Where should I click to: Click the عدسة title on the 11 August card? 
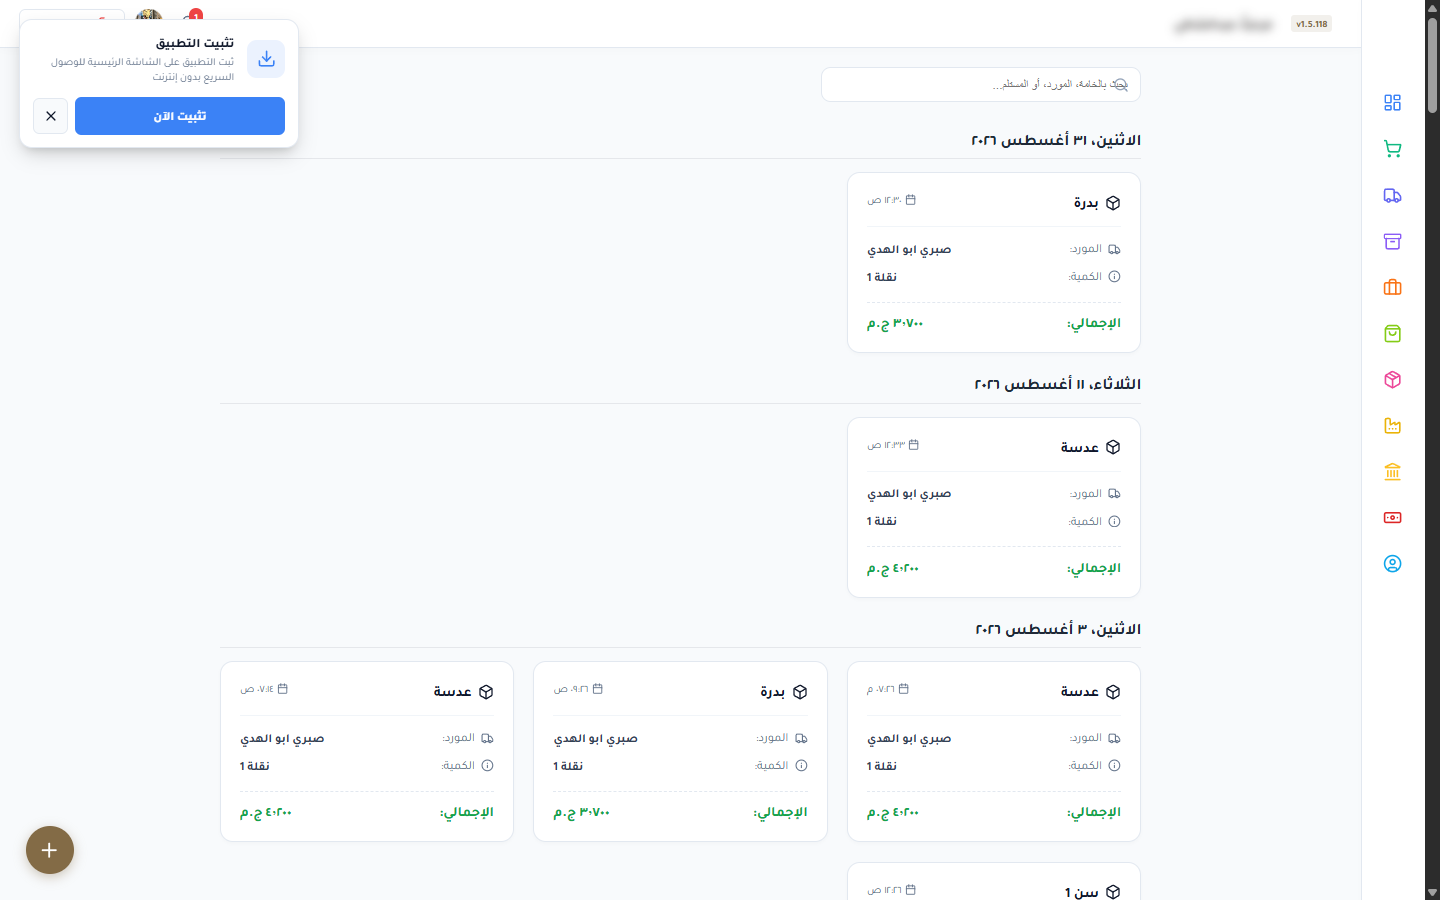point(1080,447)
